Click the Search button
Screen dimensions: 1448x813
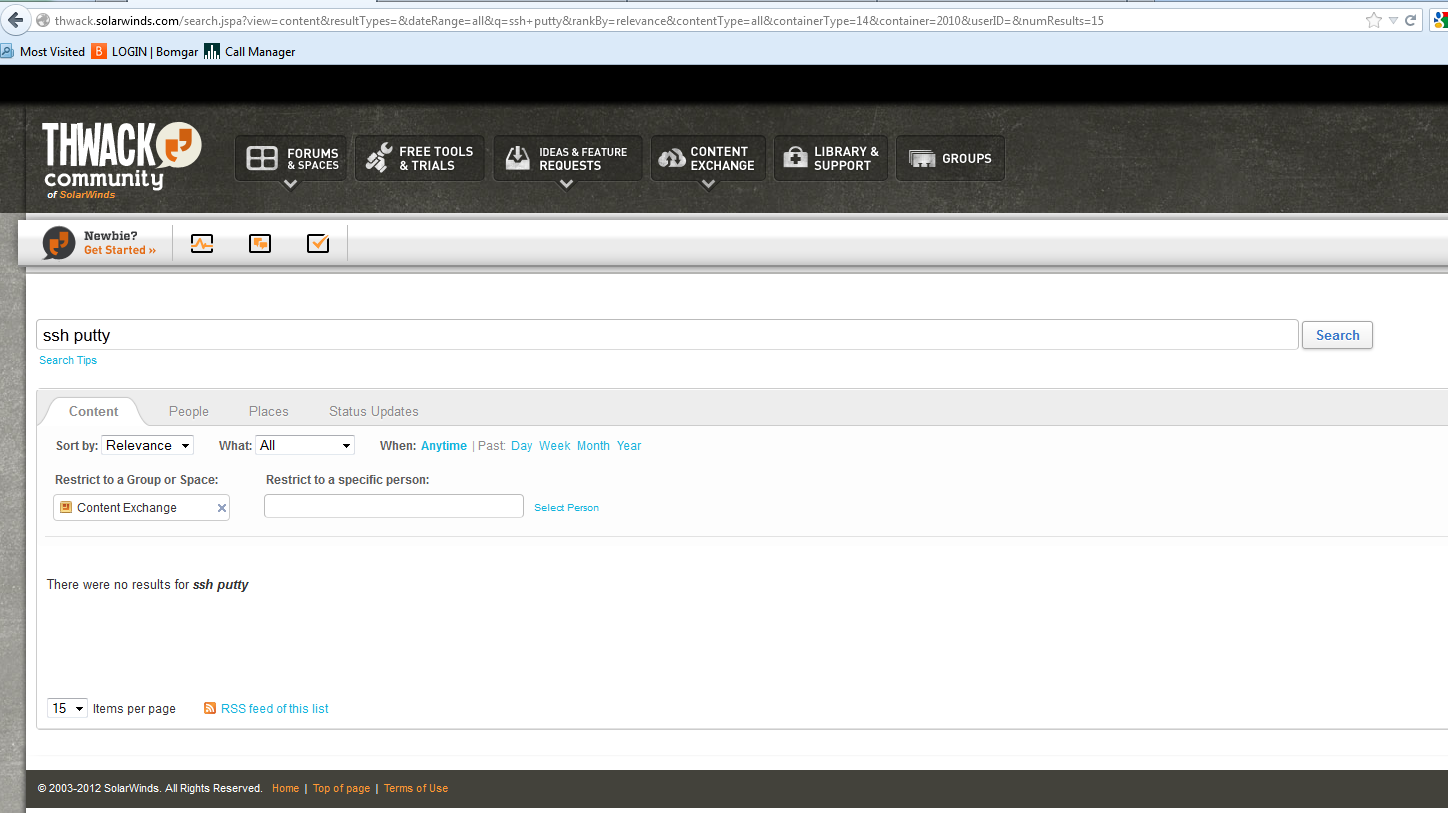(1337, 335)
